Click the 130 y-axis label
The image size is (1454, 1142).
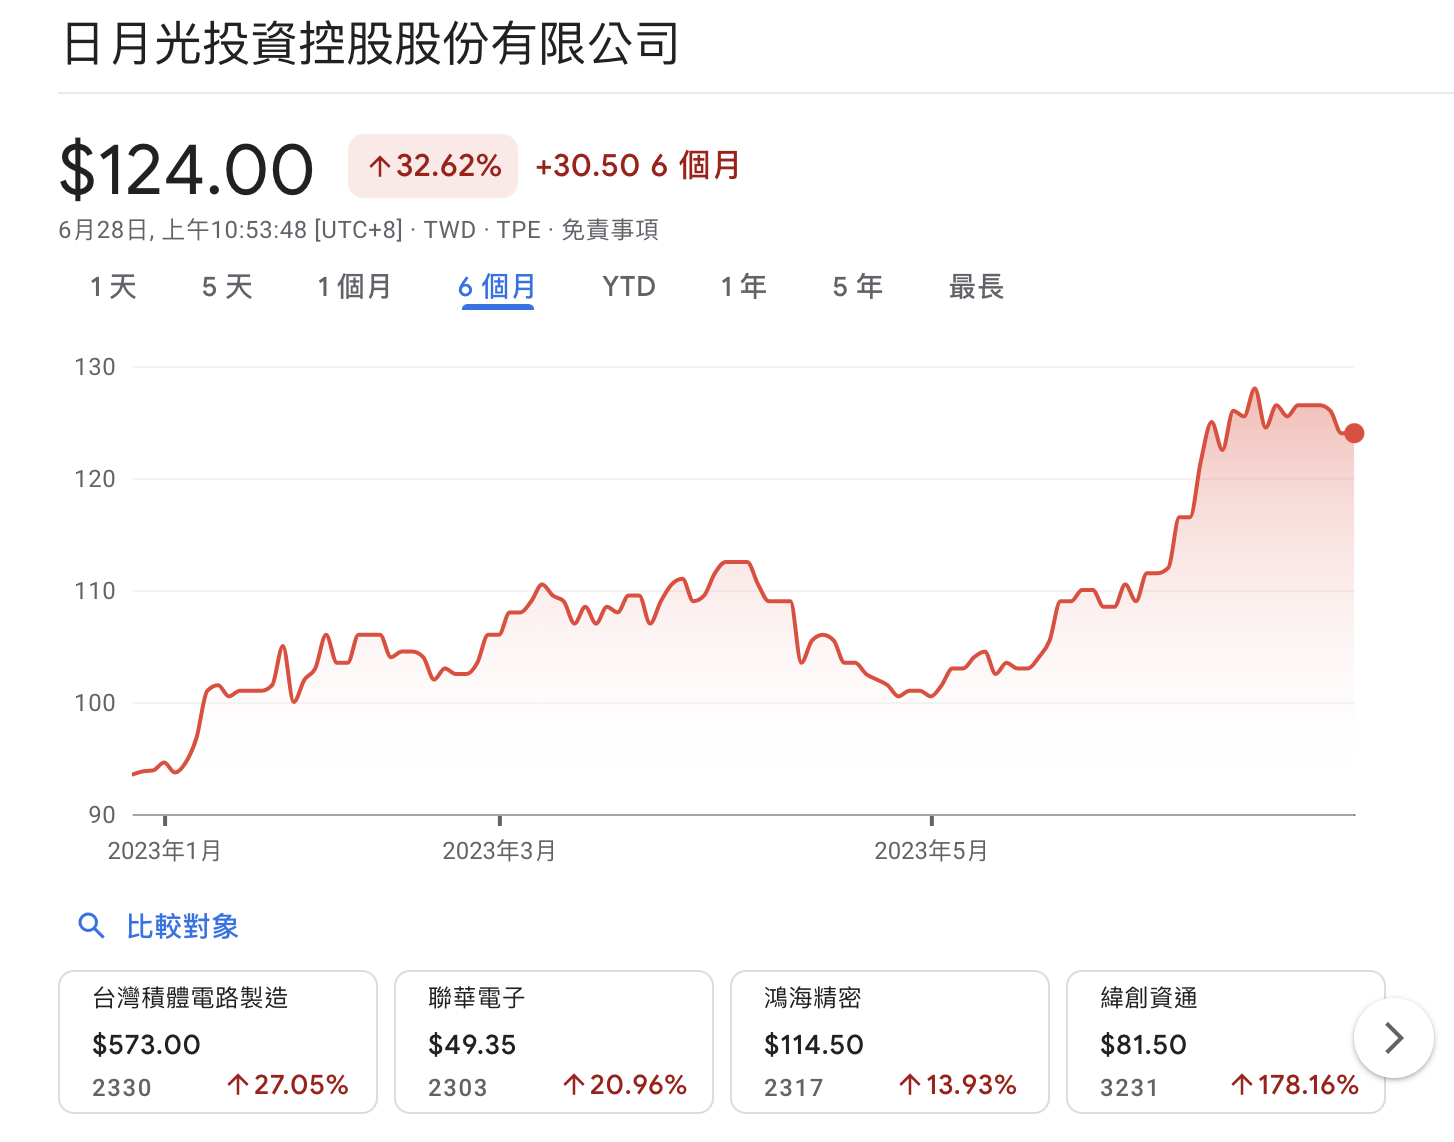pos(95,367)
